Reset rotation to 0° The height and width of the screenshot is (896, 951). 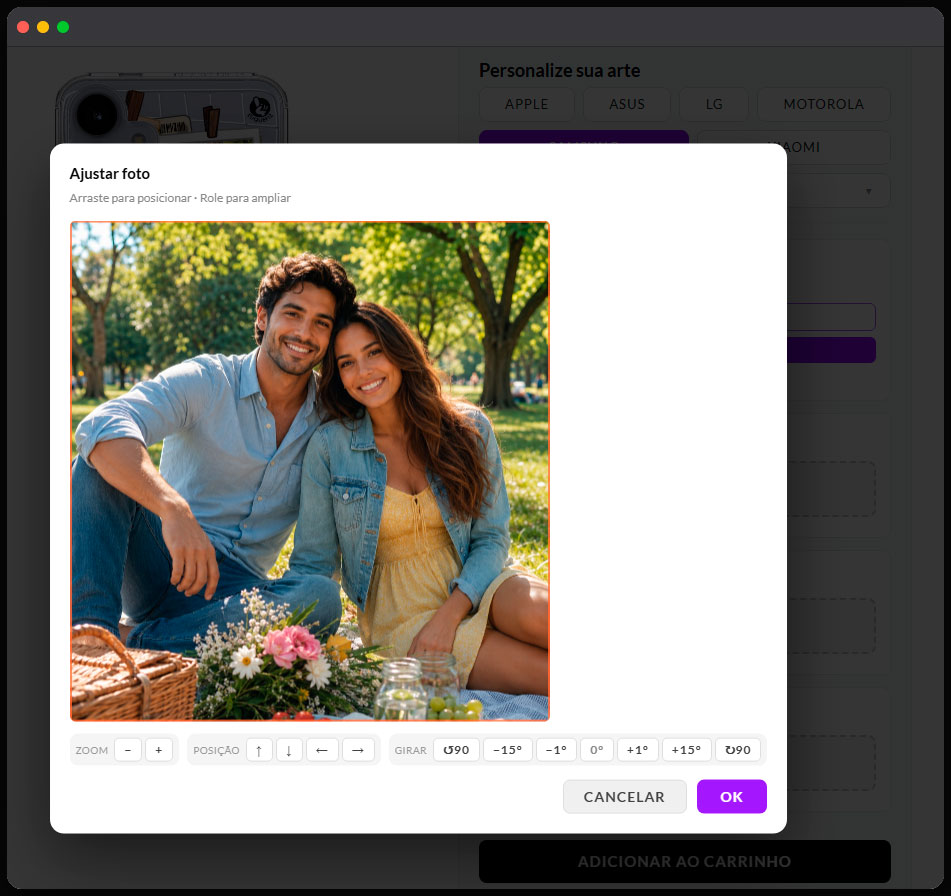[597, 750]
